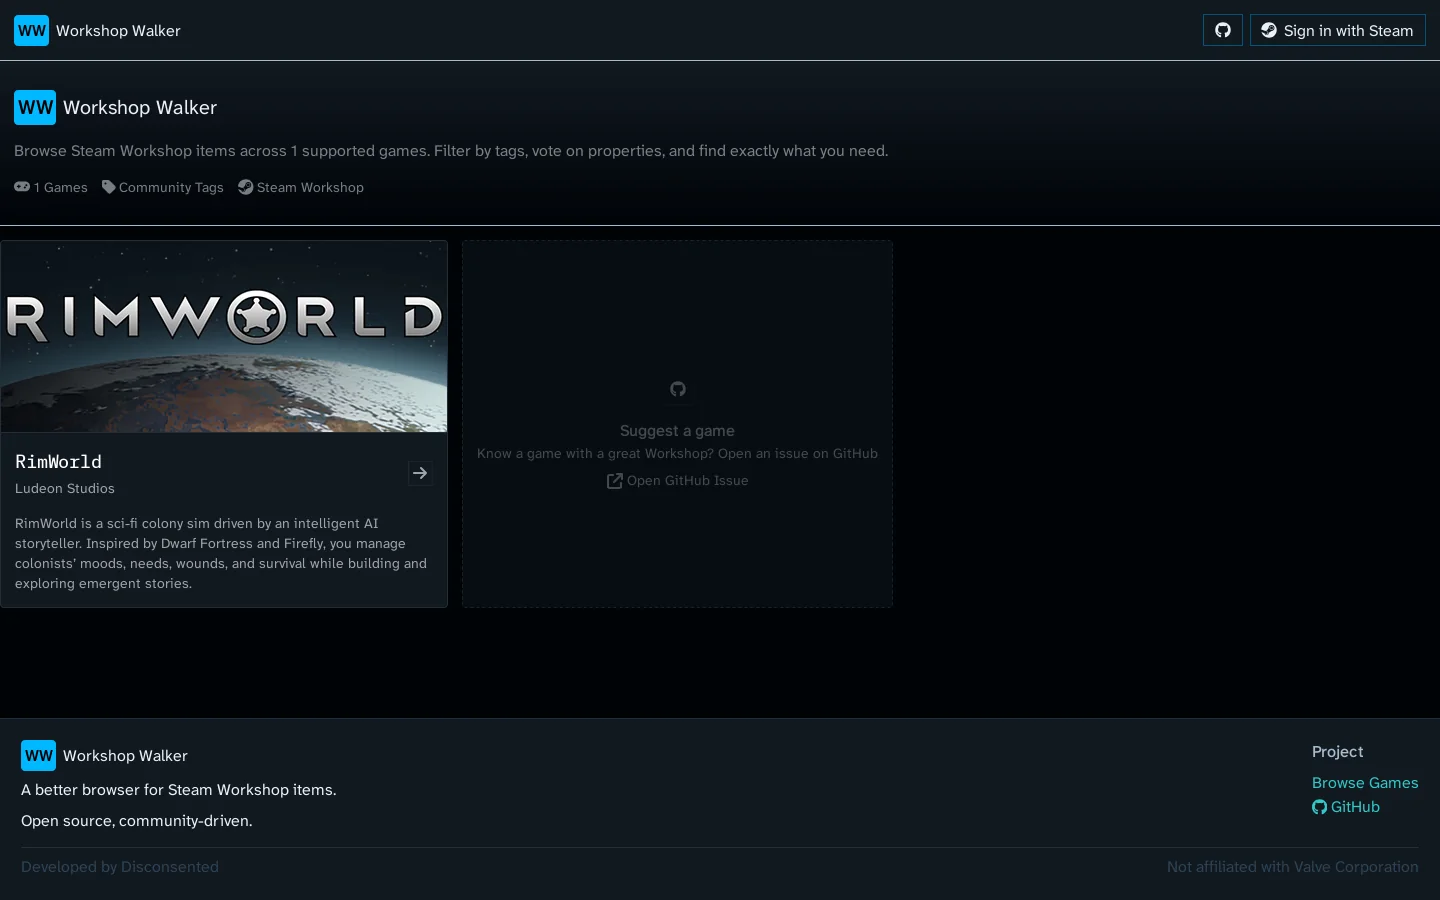
Task: Click Not affiliated with Valve Corporation text
Action: tap(1292, 867)
